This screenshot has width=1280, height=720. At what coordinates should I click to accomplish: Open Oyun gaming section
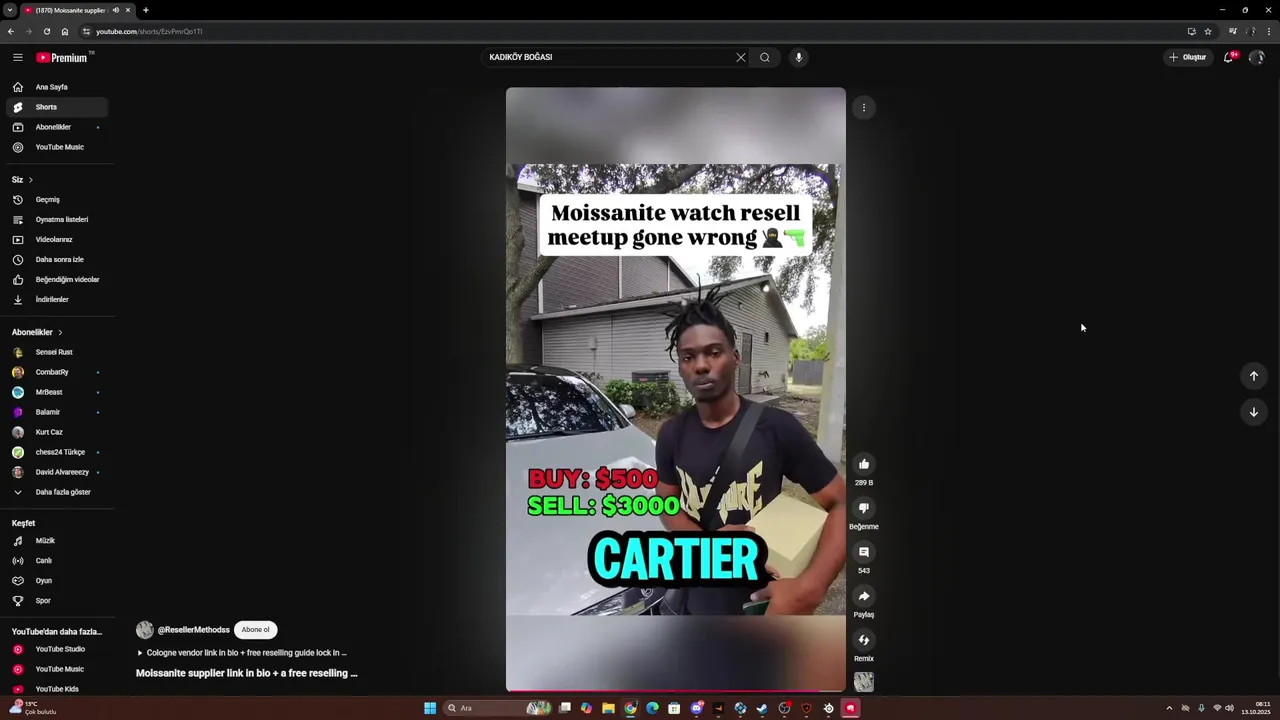pos(56,581)
